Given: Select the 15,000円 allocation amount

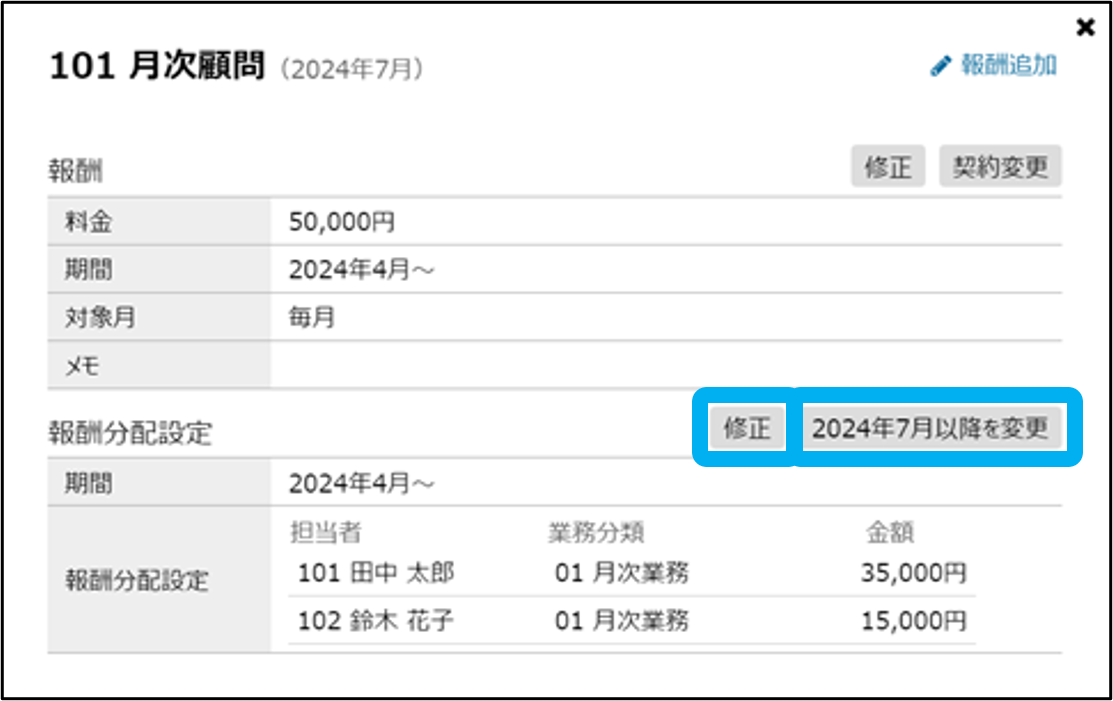Looking at the screenshot, I should (913, 621).
